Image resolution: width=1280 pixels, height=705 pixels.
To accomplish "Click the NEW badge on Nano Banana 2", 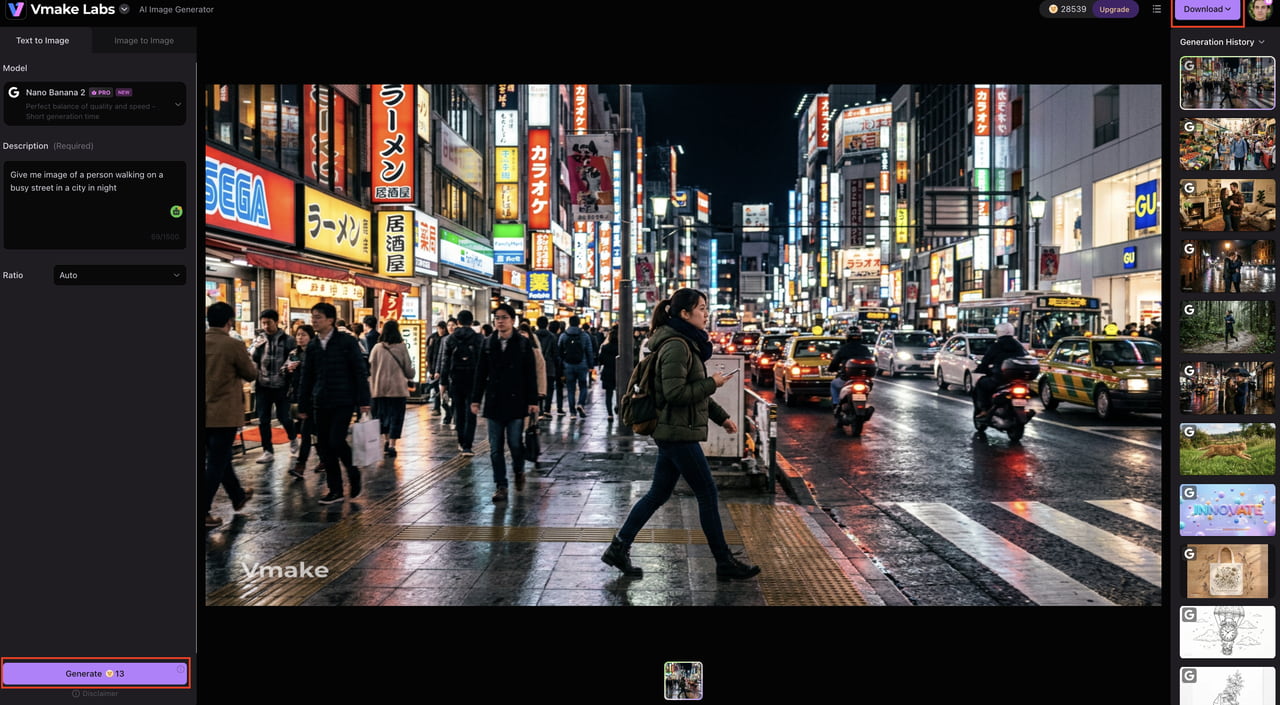I will [x=123, y=92].
